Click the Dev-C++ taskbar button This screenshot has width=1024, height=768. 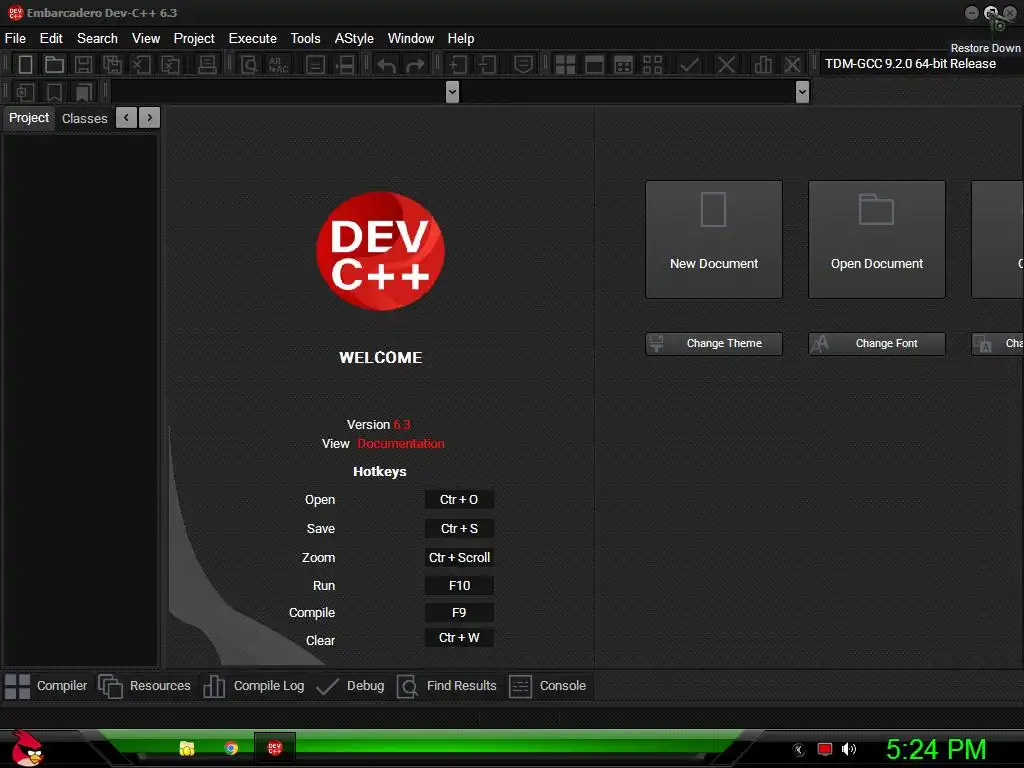pyautogui.click(x=274, y=748)
